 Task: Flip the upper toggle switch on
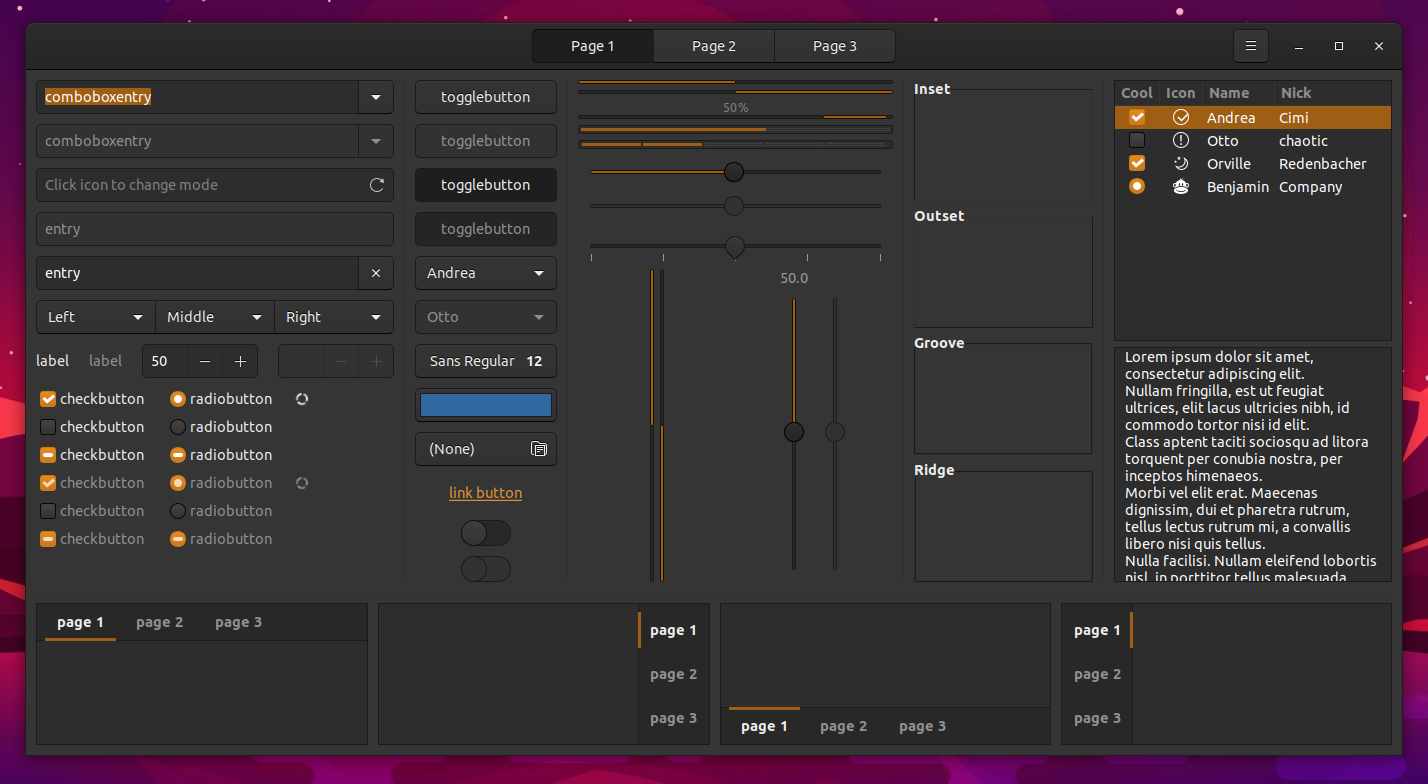[486, 533]
